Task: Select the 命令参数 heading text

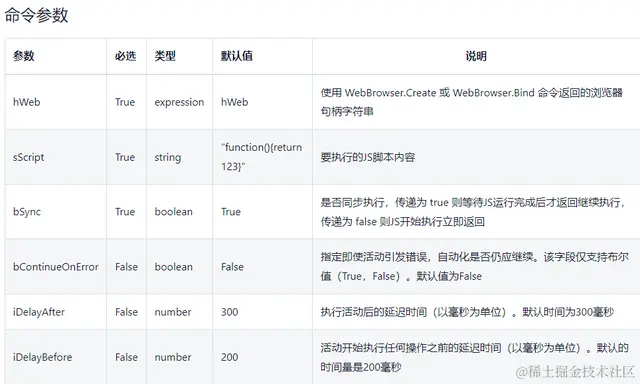Action: coord(36,16)
